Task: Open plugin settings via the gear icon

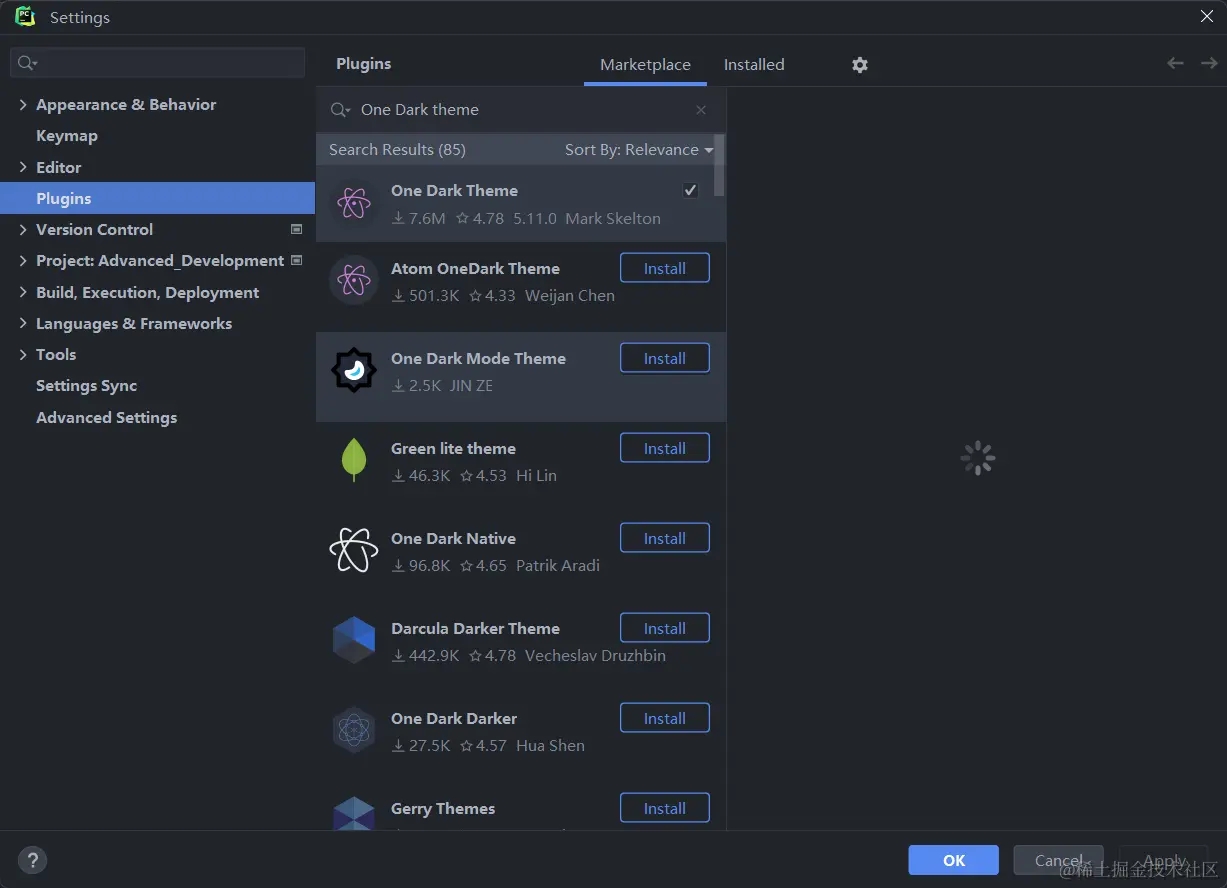Action: [859, 64]
